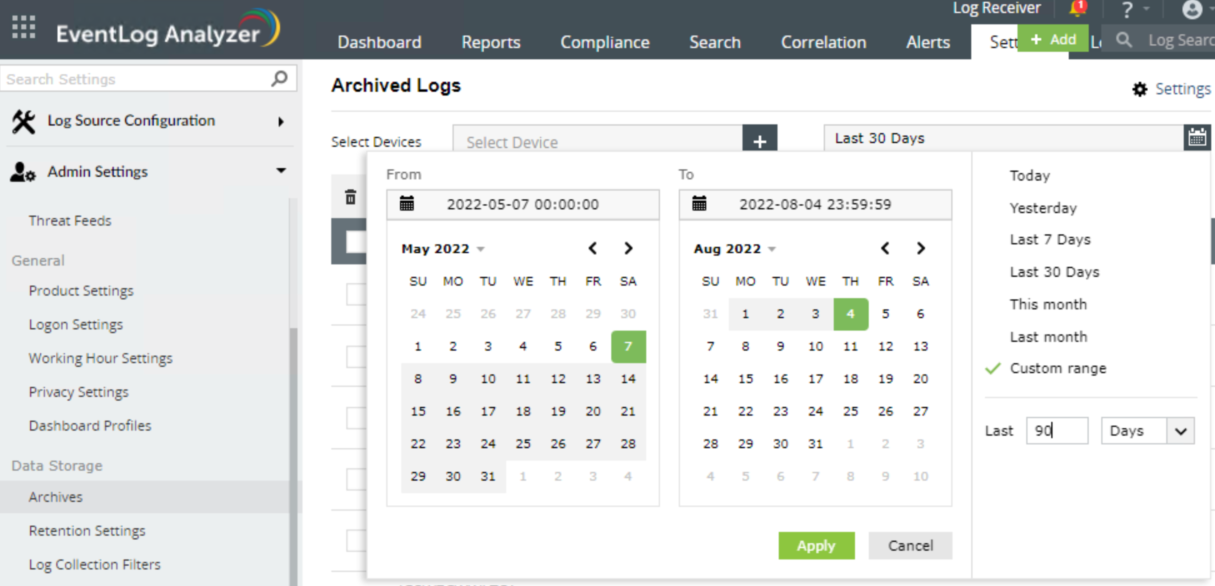Select the Last 7 Days preset
Screen dimensions: 1215x586
(x=1050, y=240)
